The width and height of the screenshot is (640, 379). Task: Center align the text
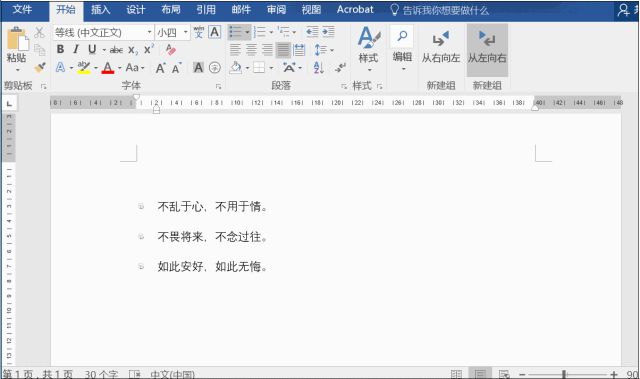251,50
